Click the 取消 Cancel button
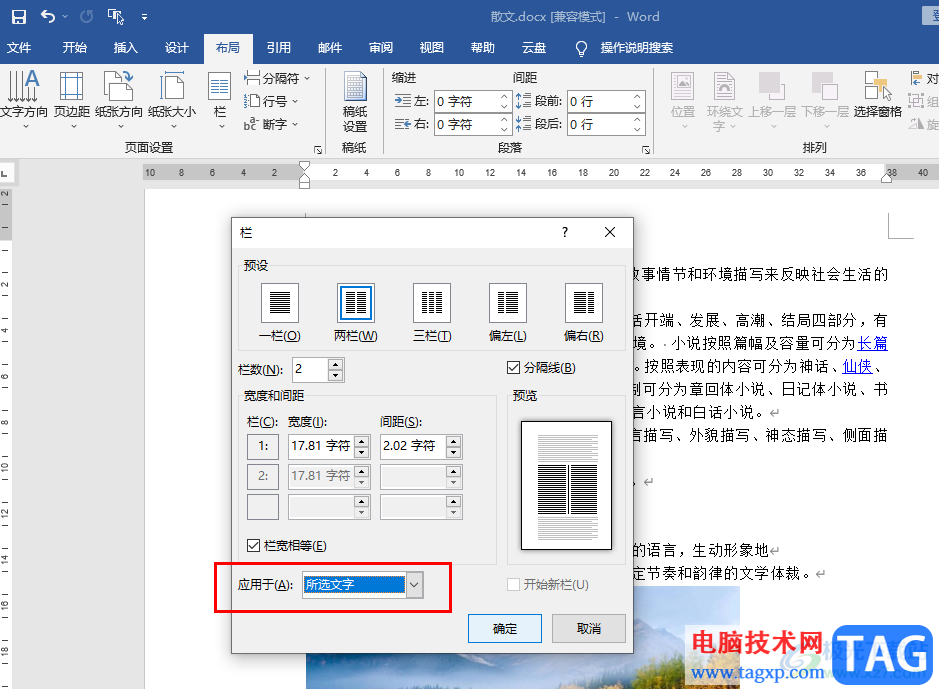Screen dimensions: 939x689 tap(589, 629)
